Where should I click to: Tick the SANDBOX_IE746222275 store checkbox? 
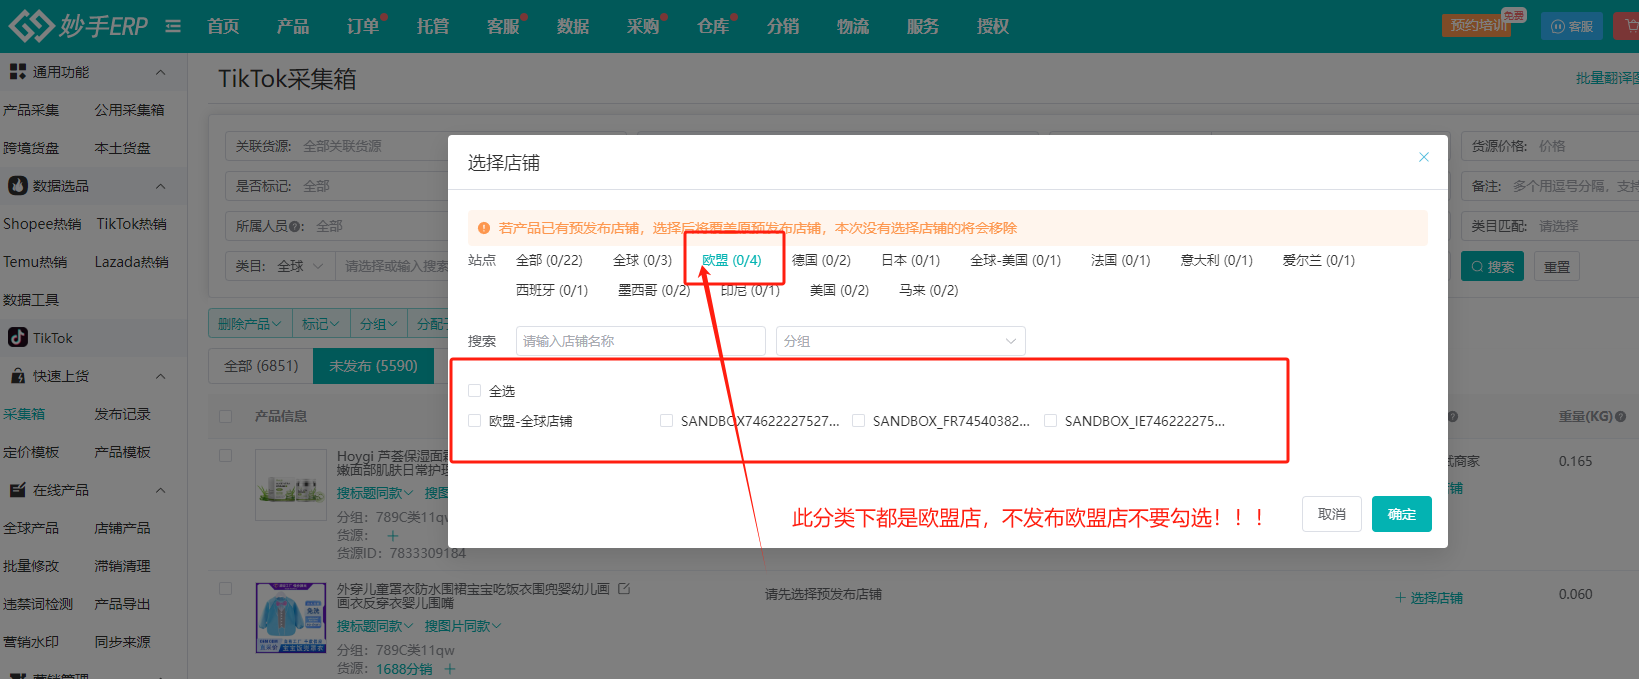click(1050, 421)
